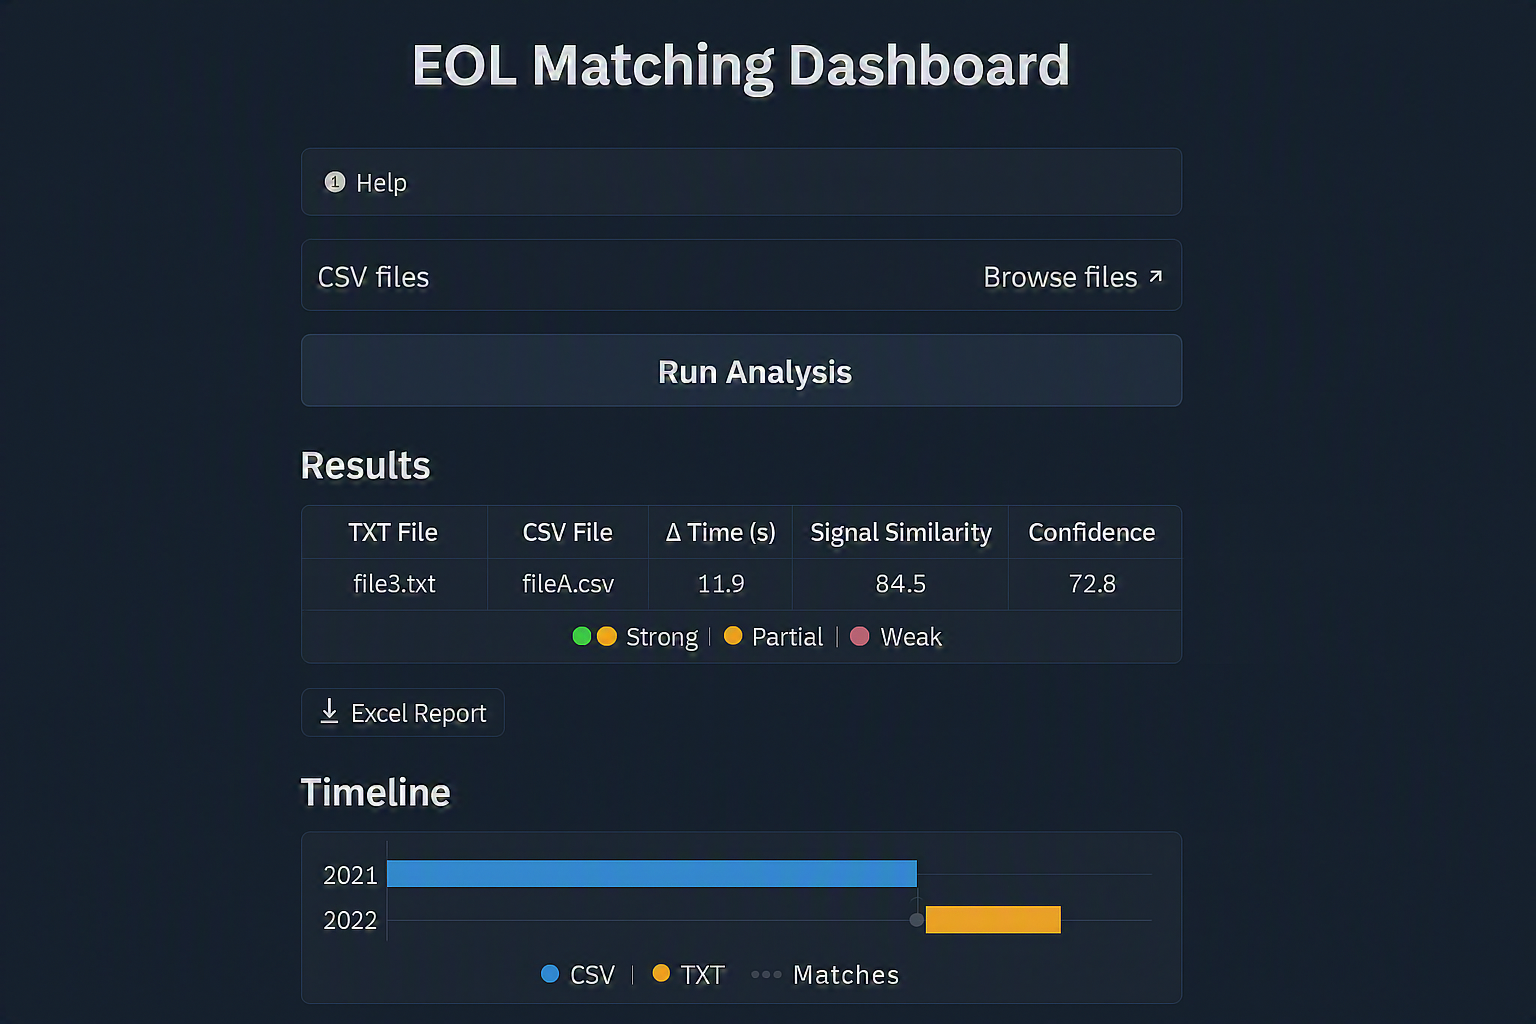Click the TXT File column header
The image size is (1536, 1024).
[x=393, y=532]
